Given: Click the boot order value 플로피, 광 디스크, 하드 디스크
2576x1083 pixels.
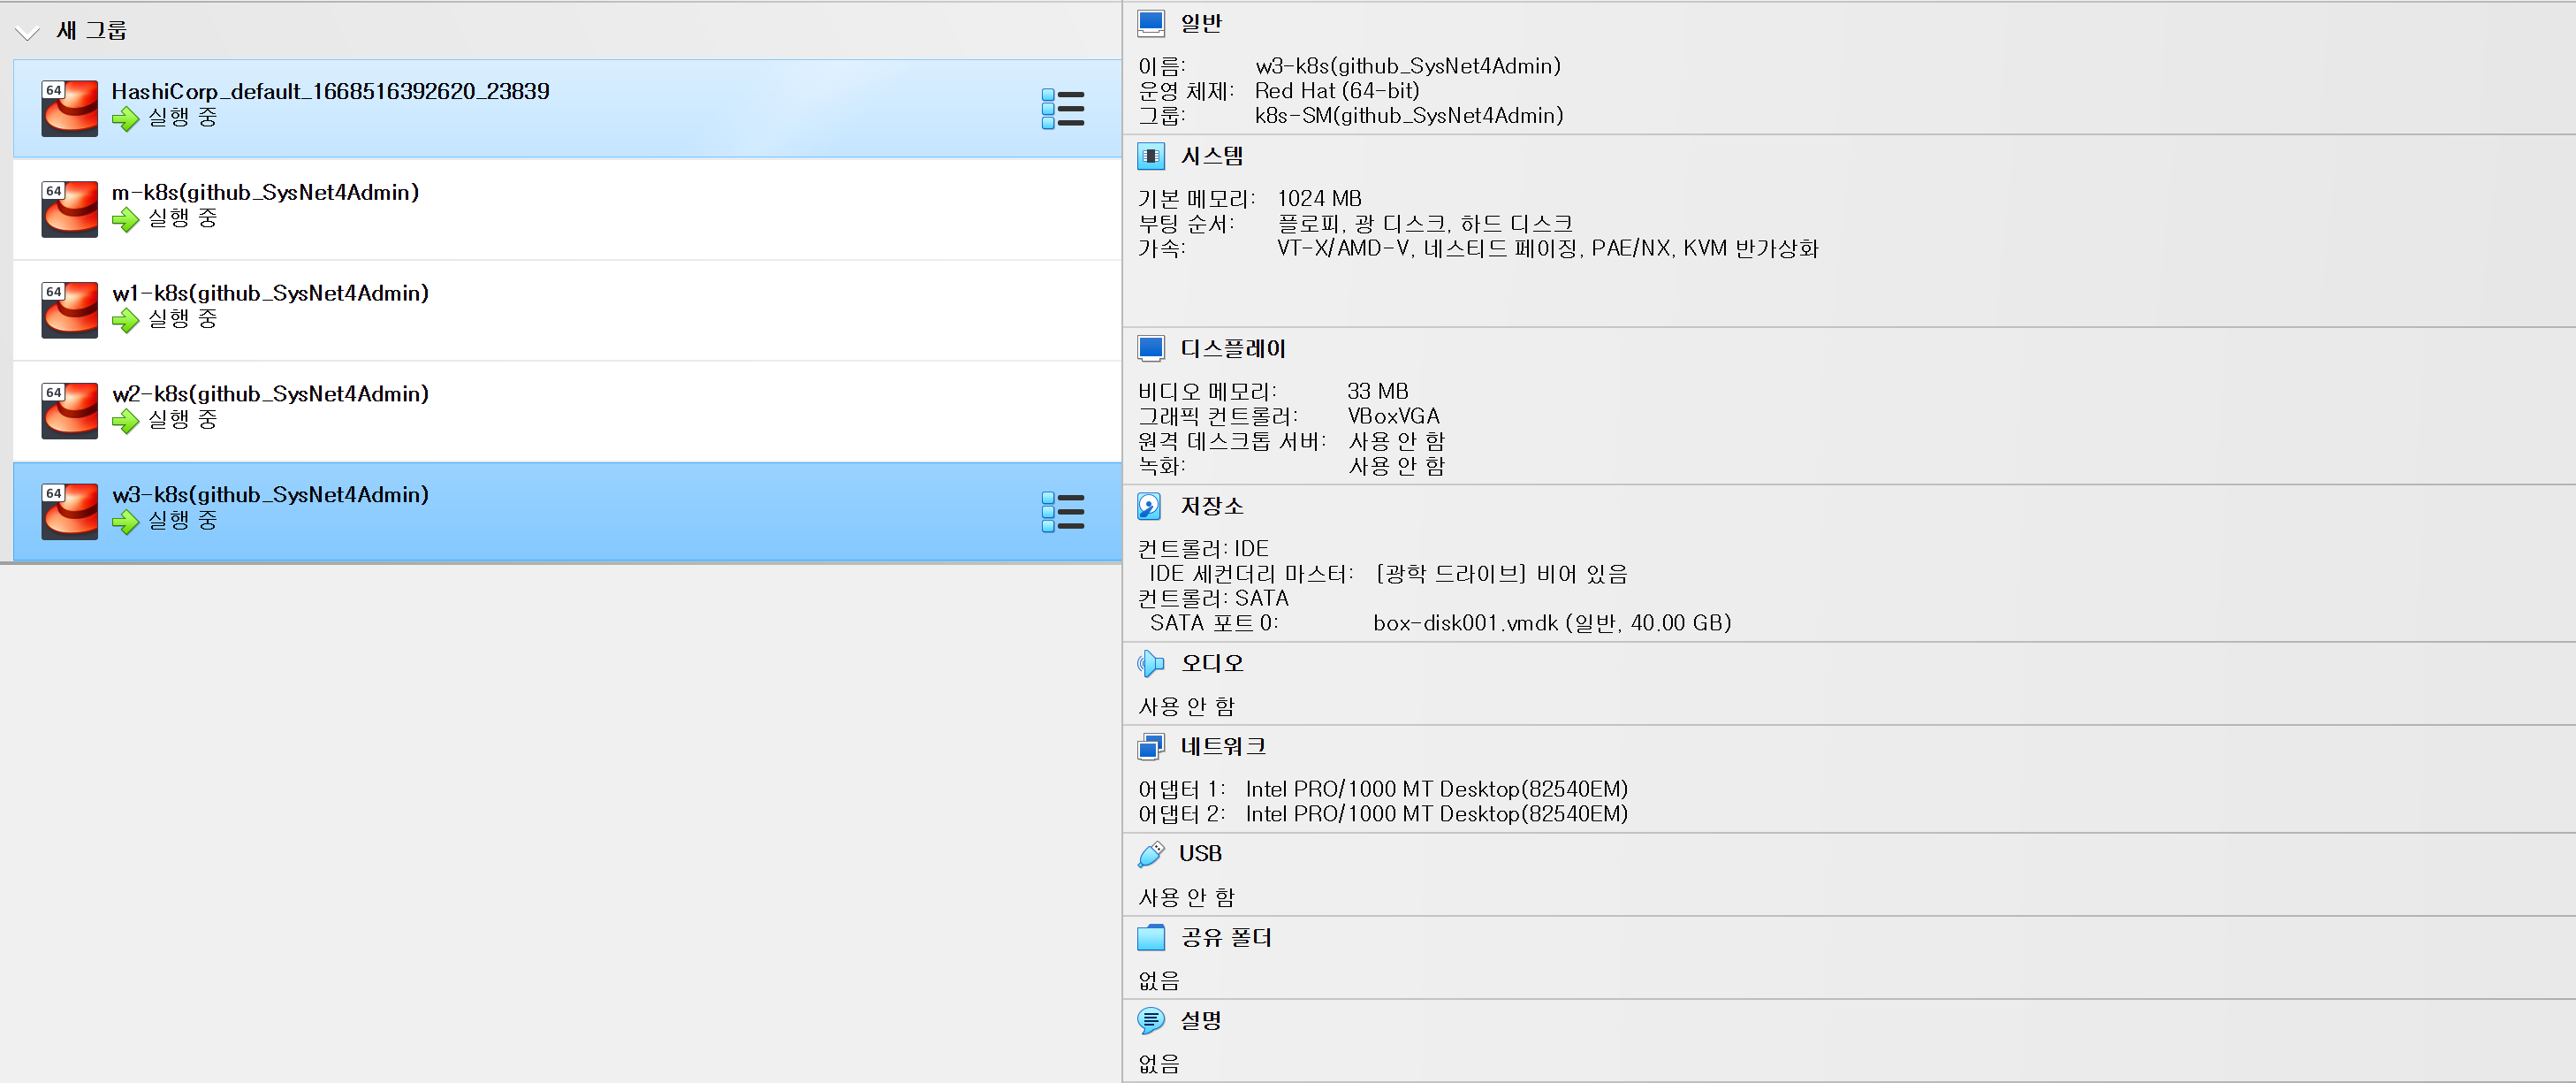Looking at the screenshot, I should click(x=1425, y=224).
